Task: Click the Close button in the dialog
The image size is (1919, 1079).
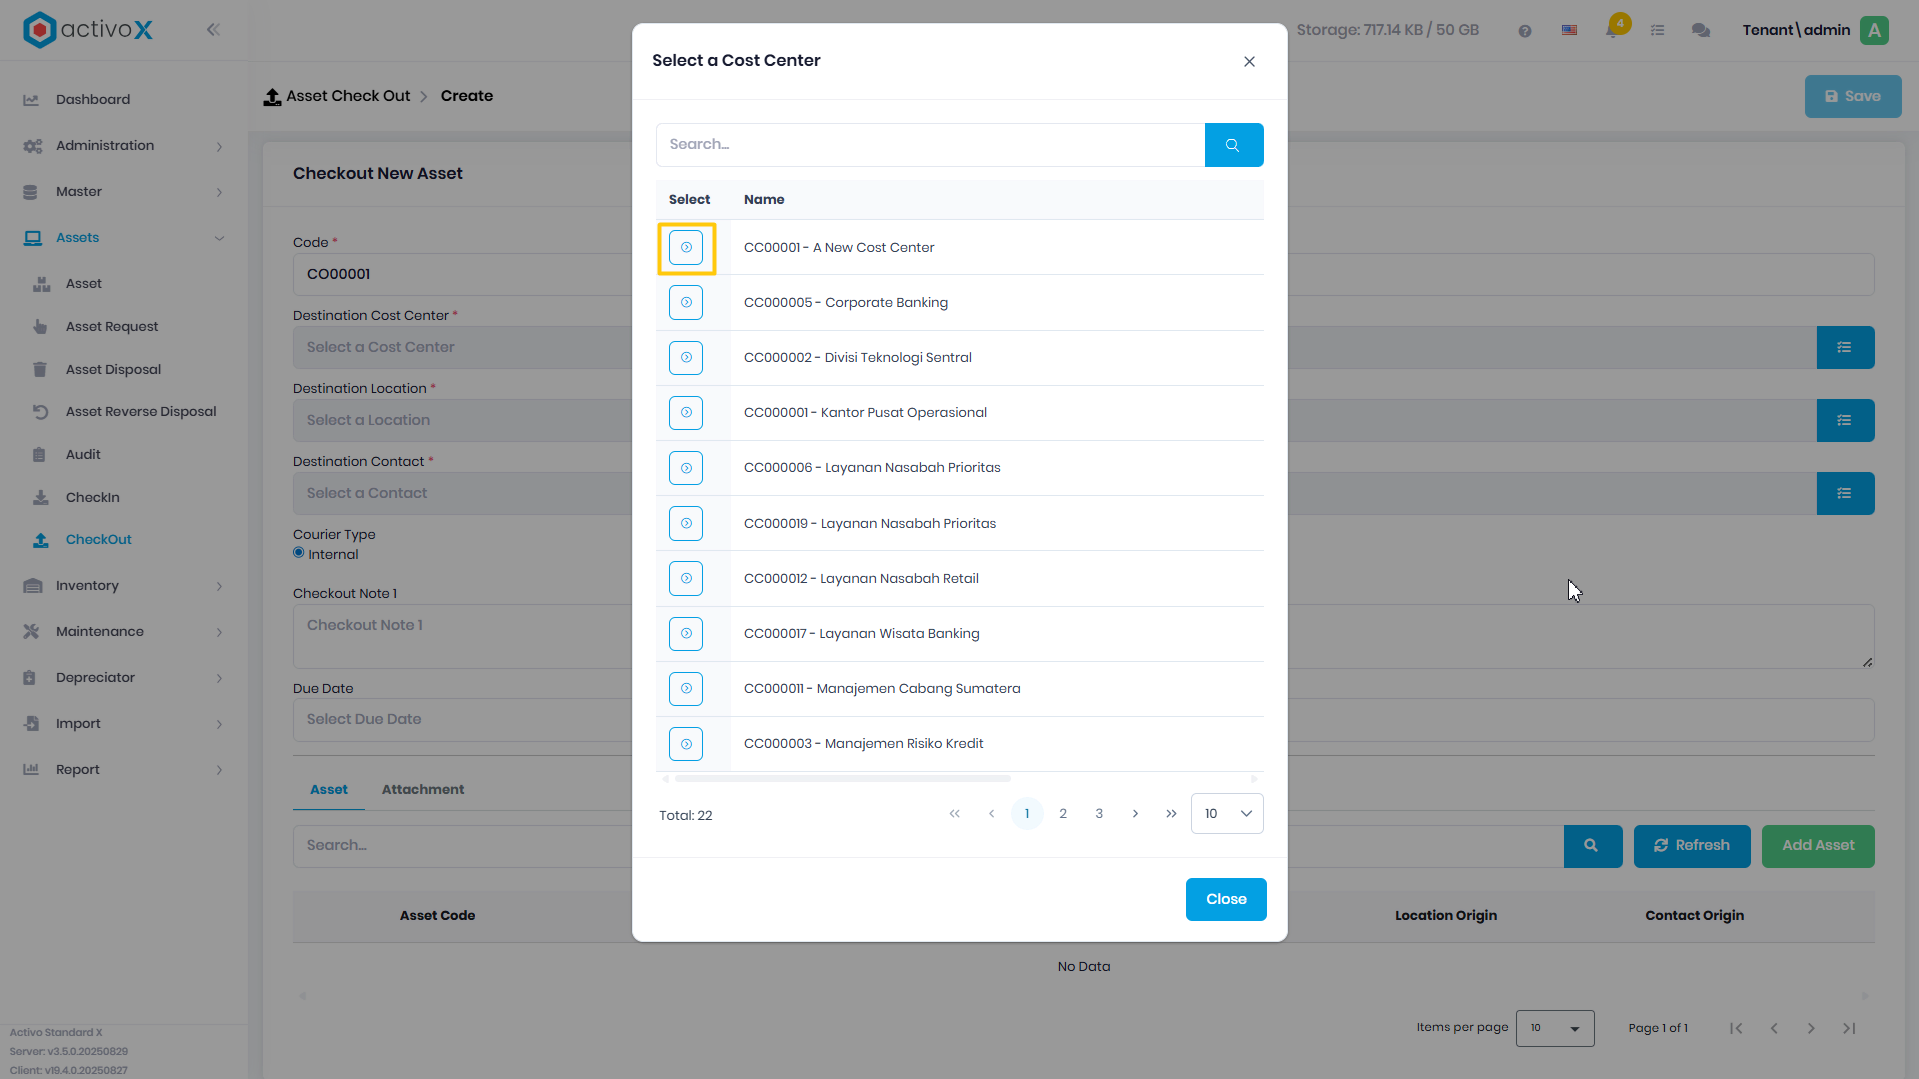Action: (1226, 900)
